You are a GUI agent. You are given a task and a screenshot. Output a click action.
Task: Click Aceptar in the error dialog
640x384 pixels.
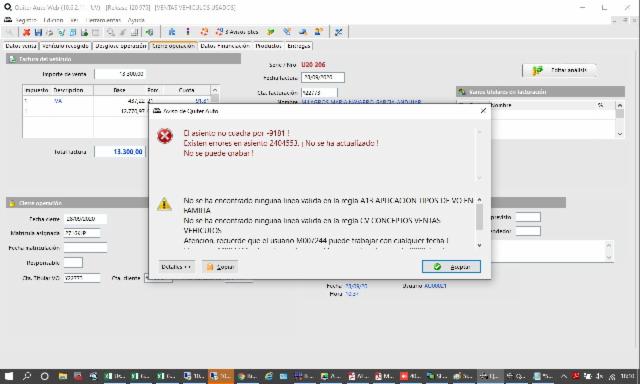(451, 267)
